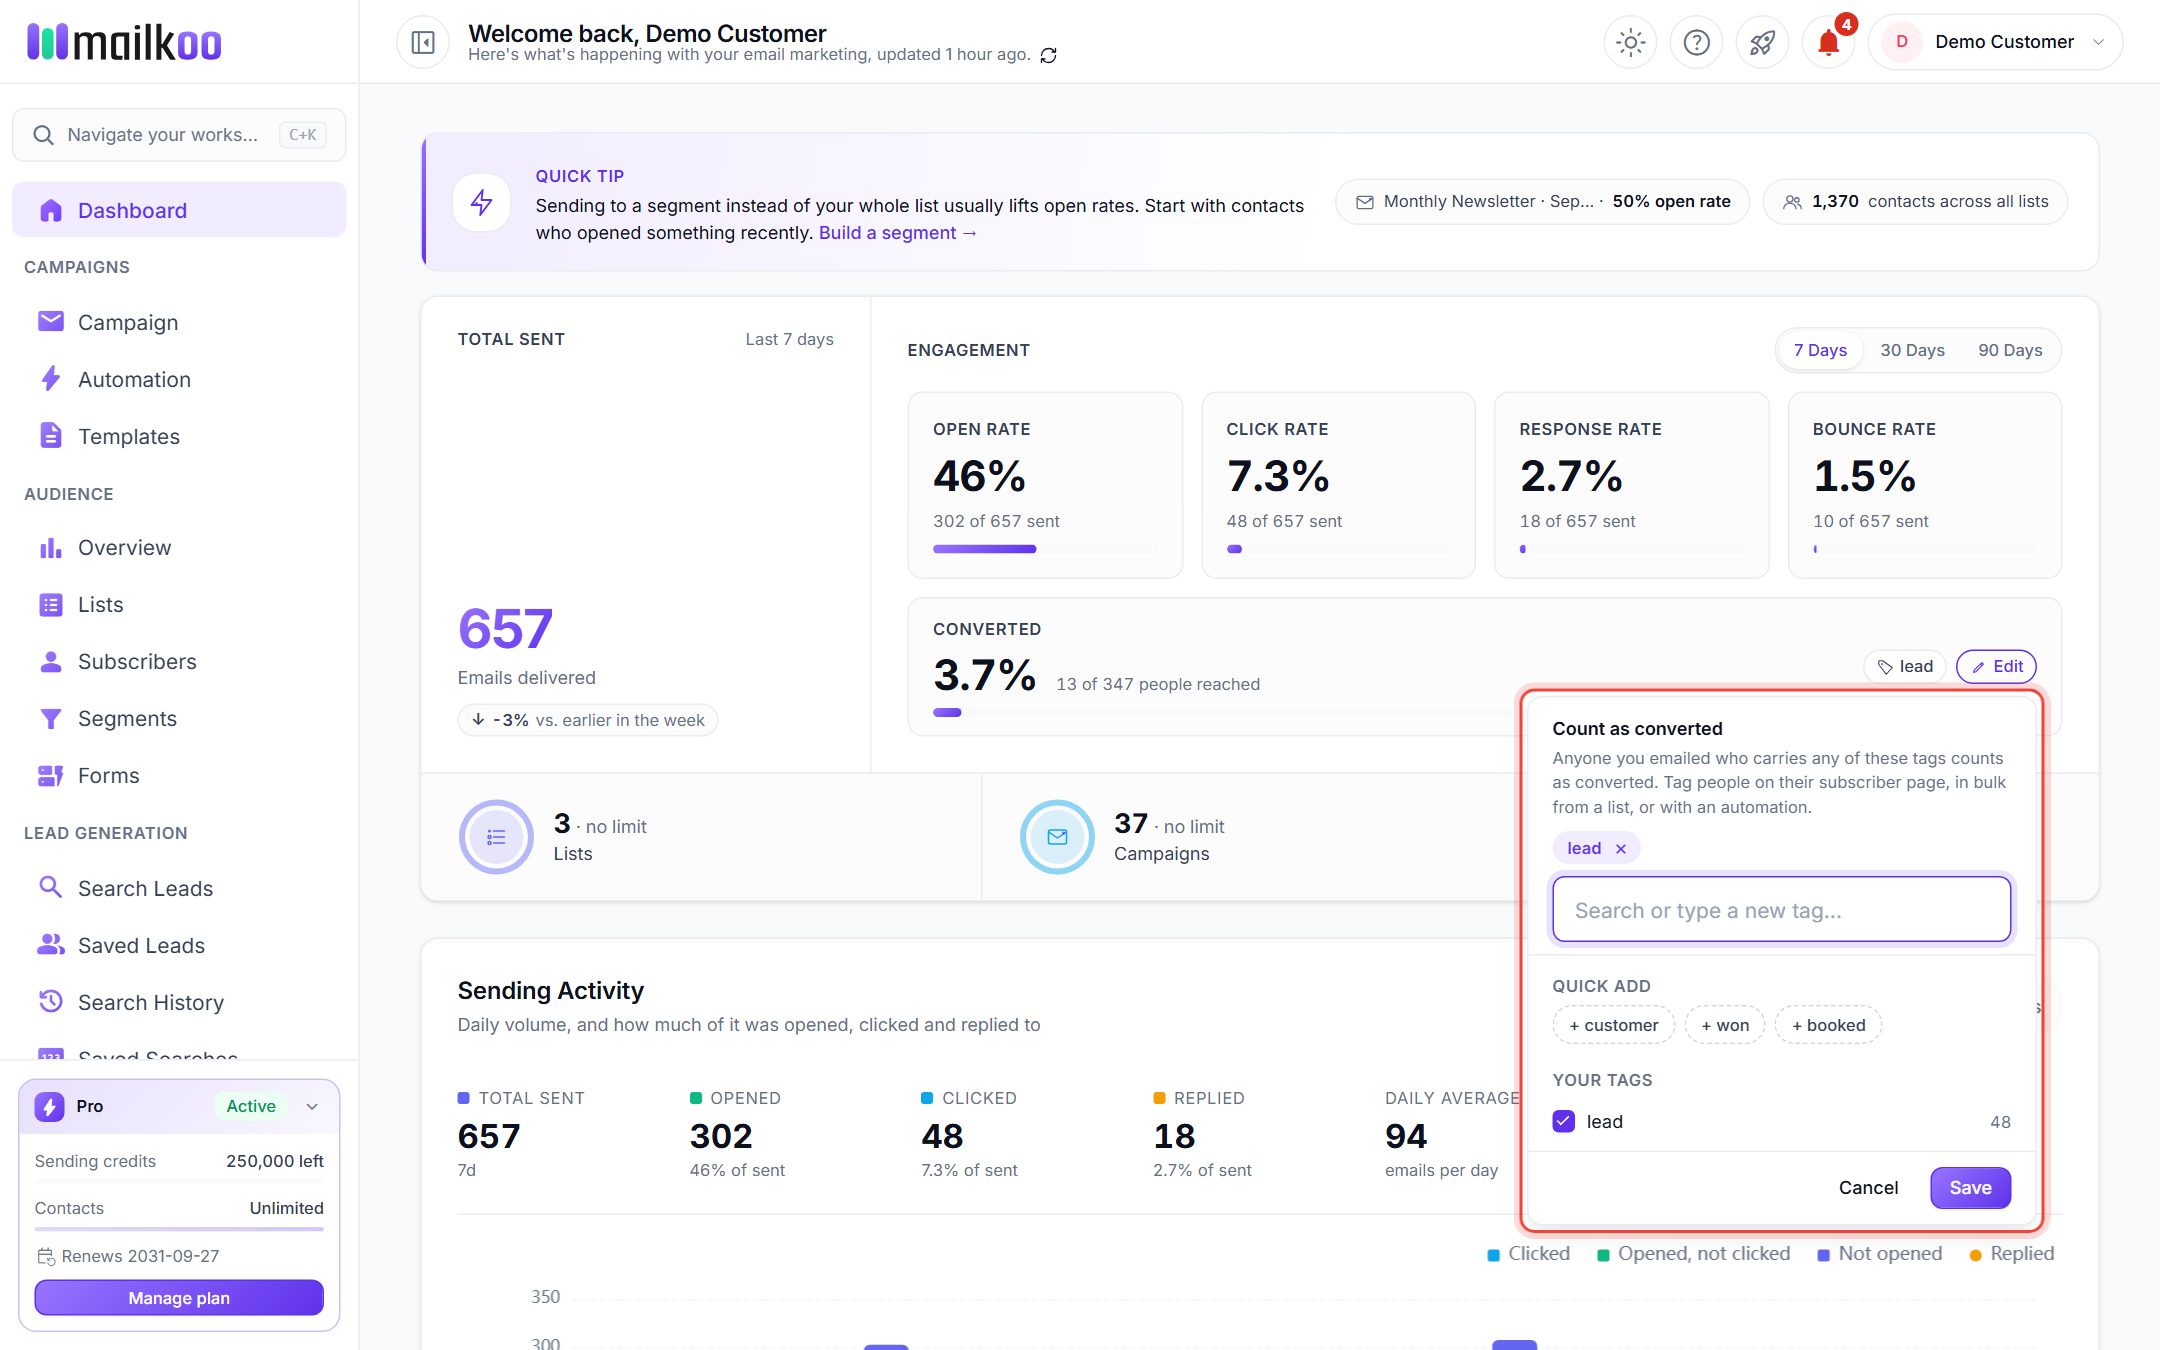The width and height of the screenshot is (2160, 1350).
Task: Quick add the customer tag
Action: [x=1613, y=1024]
